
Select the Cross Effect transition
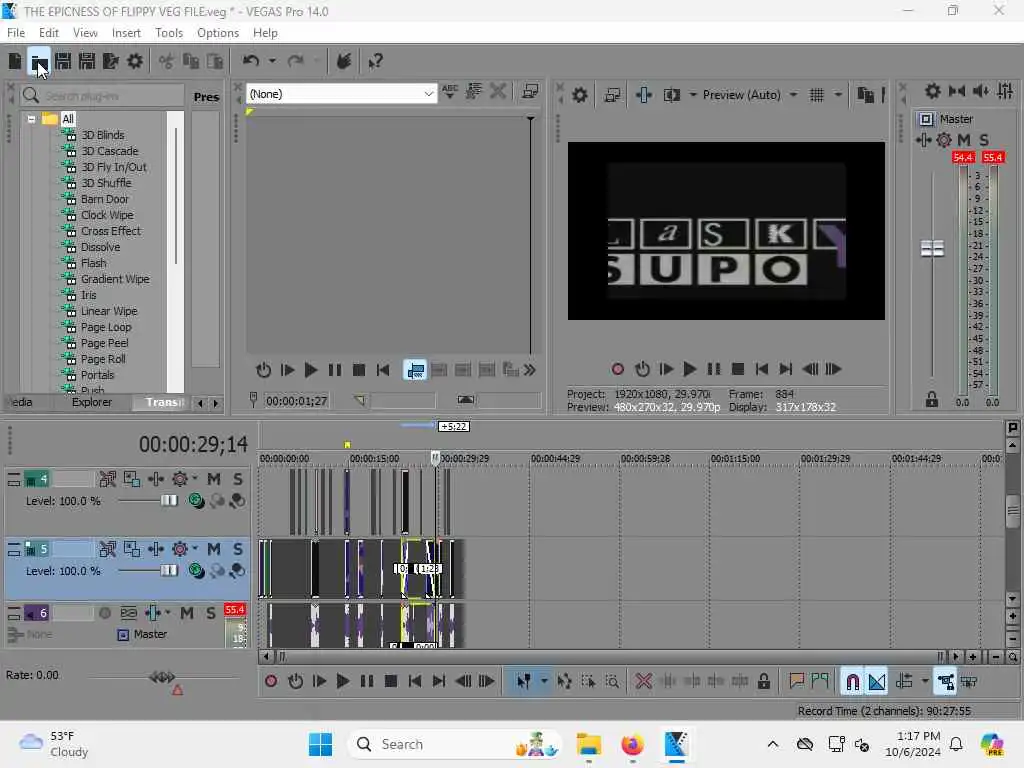[110, 231]
